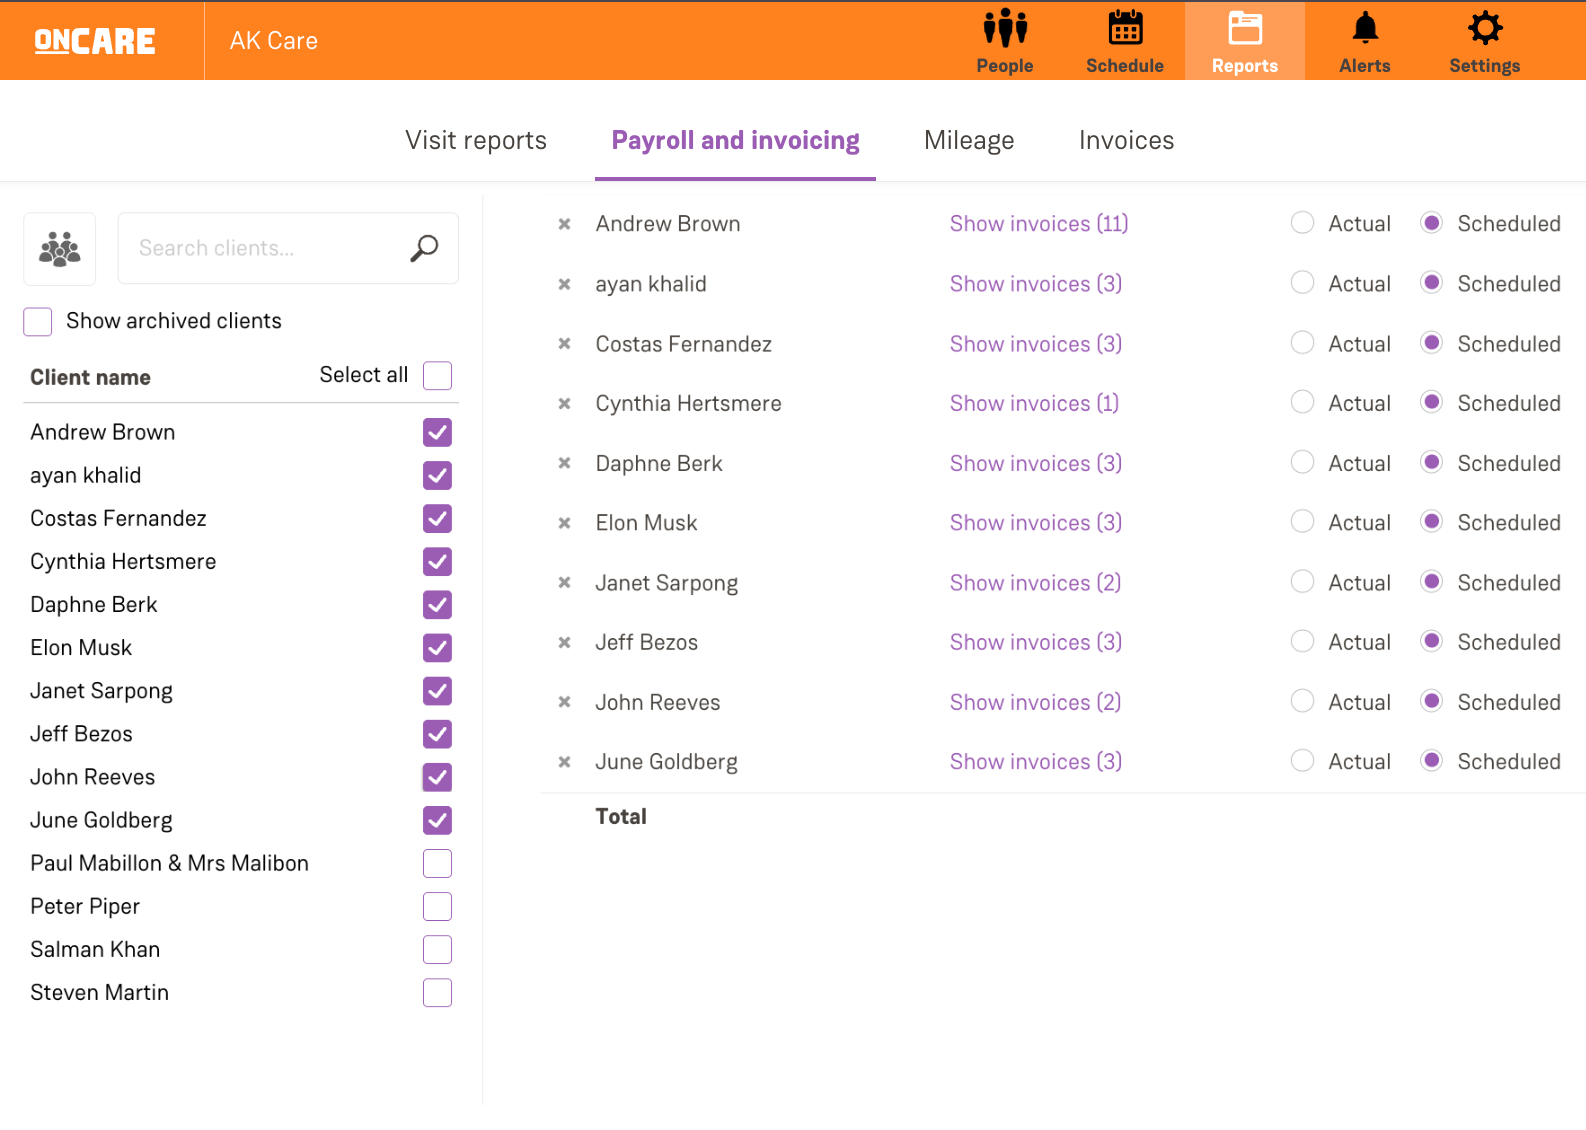Screen dimensions: 1586x1130
Task: Open the Settings gear icon
Action: point(1484,30)
